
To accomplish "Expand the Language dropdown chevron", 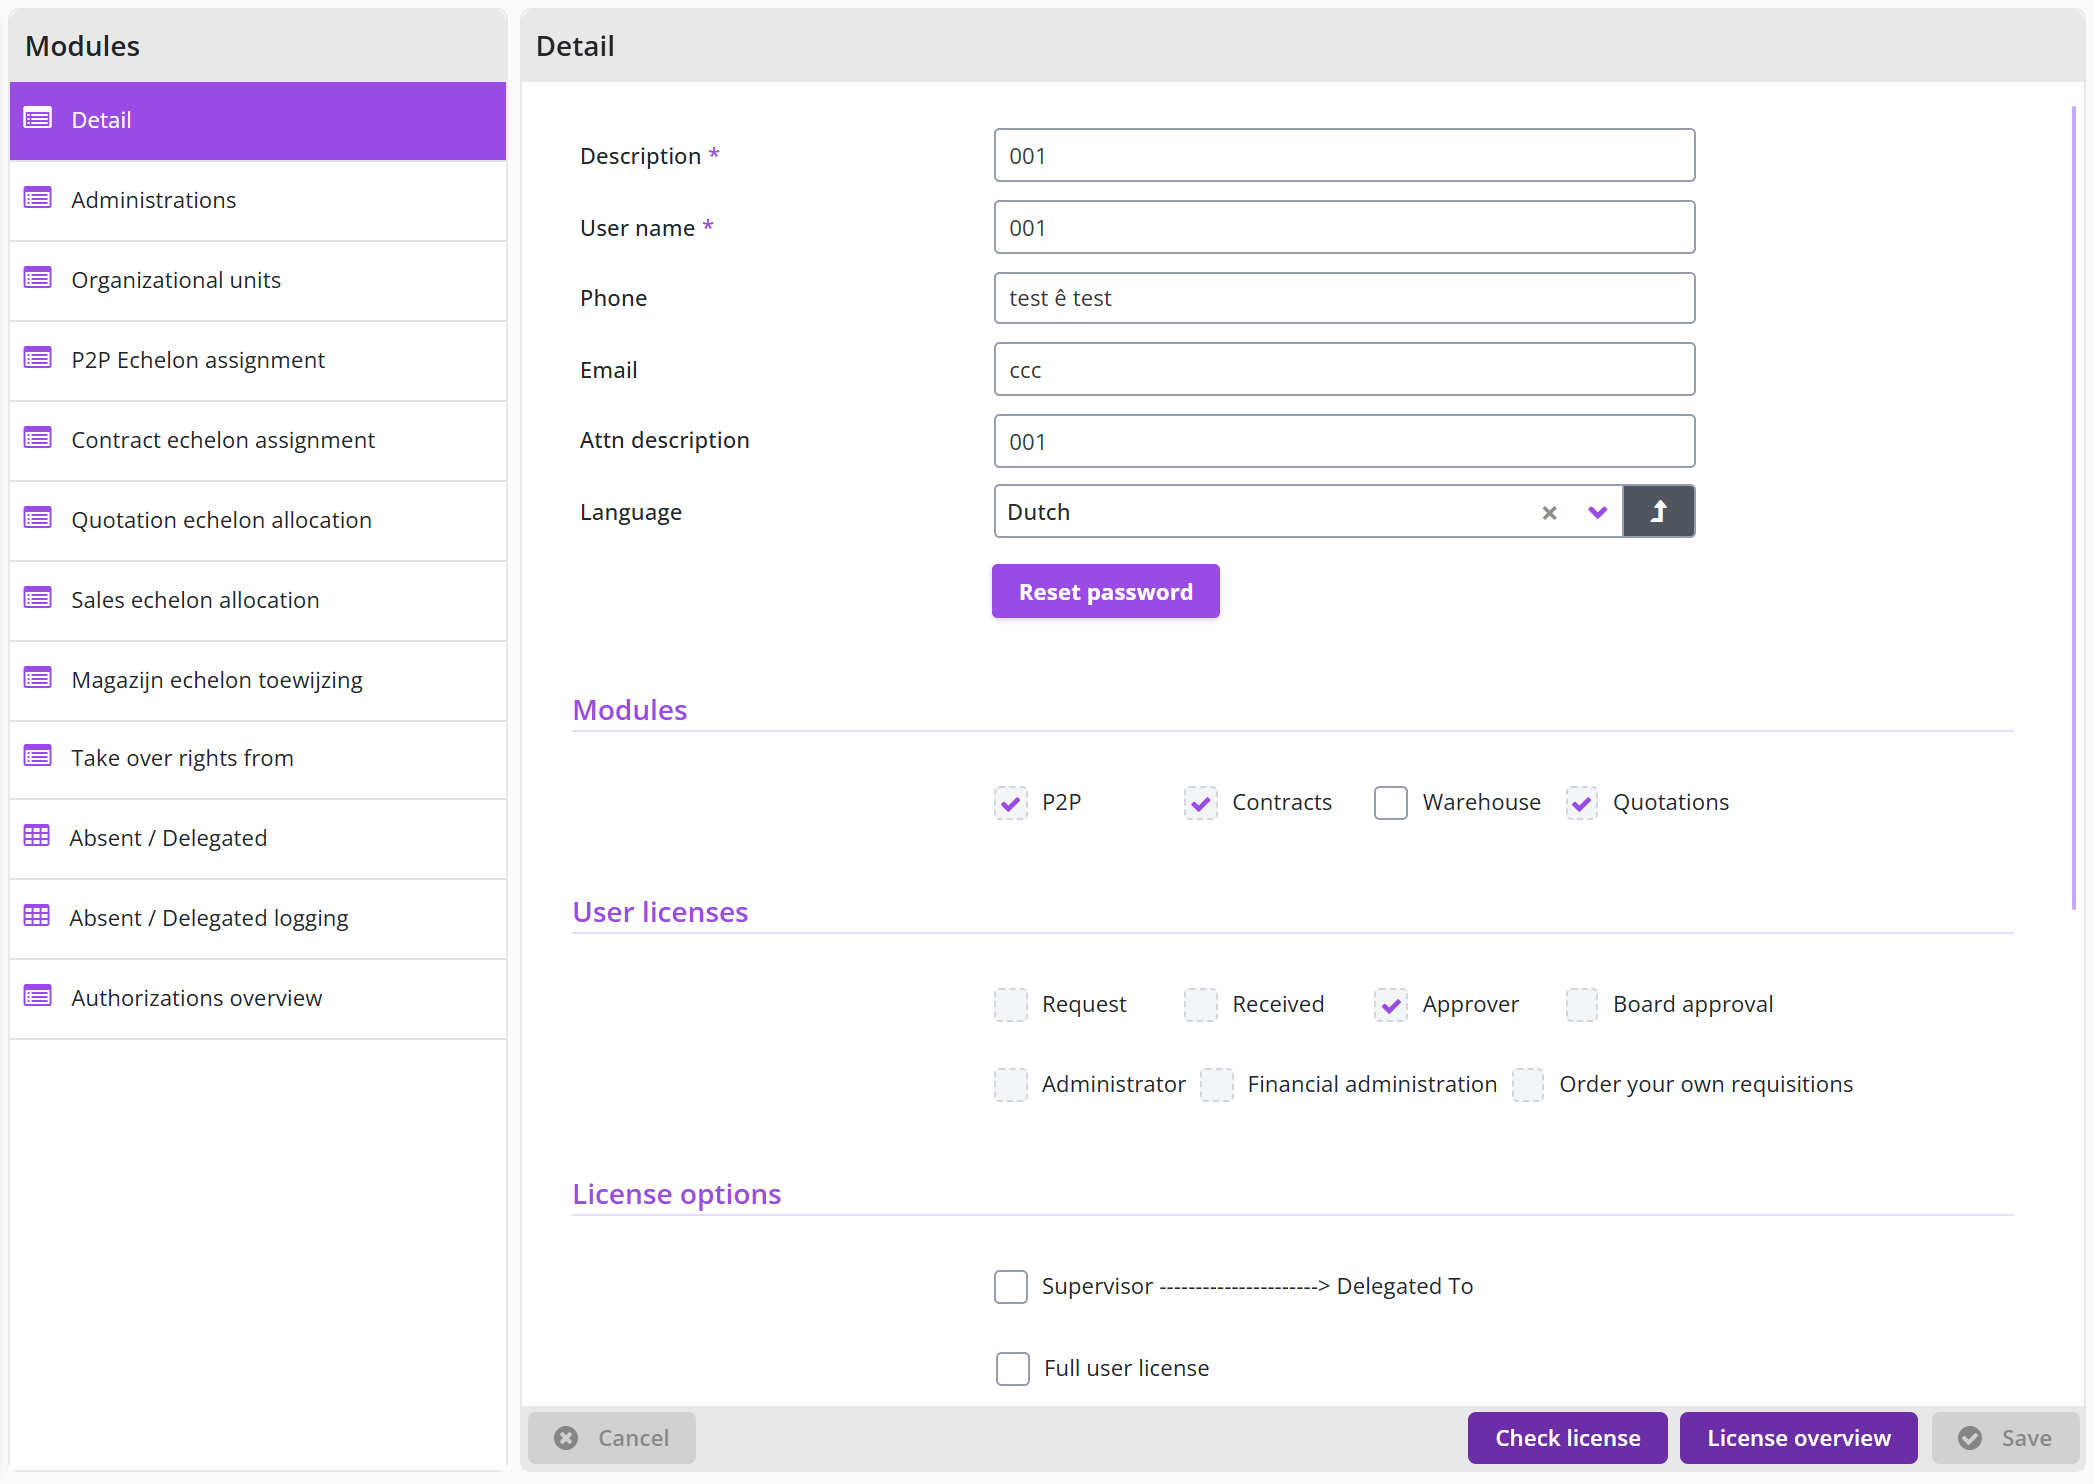I will tap(1597, 513).
